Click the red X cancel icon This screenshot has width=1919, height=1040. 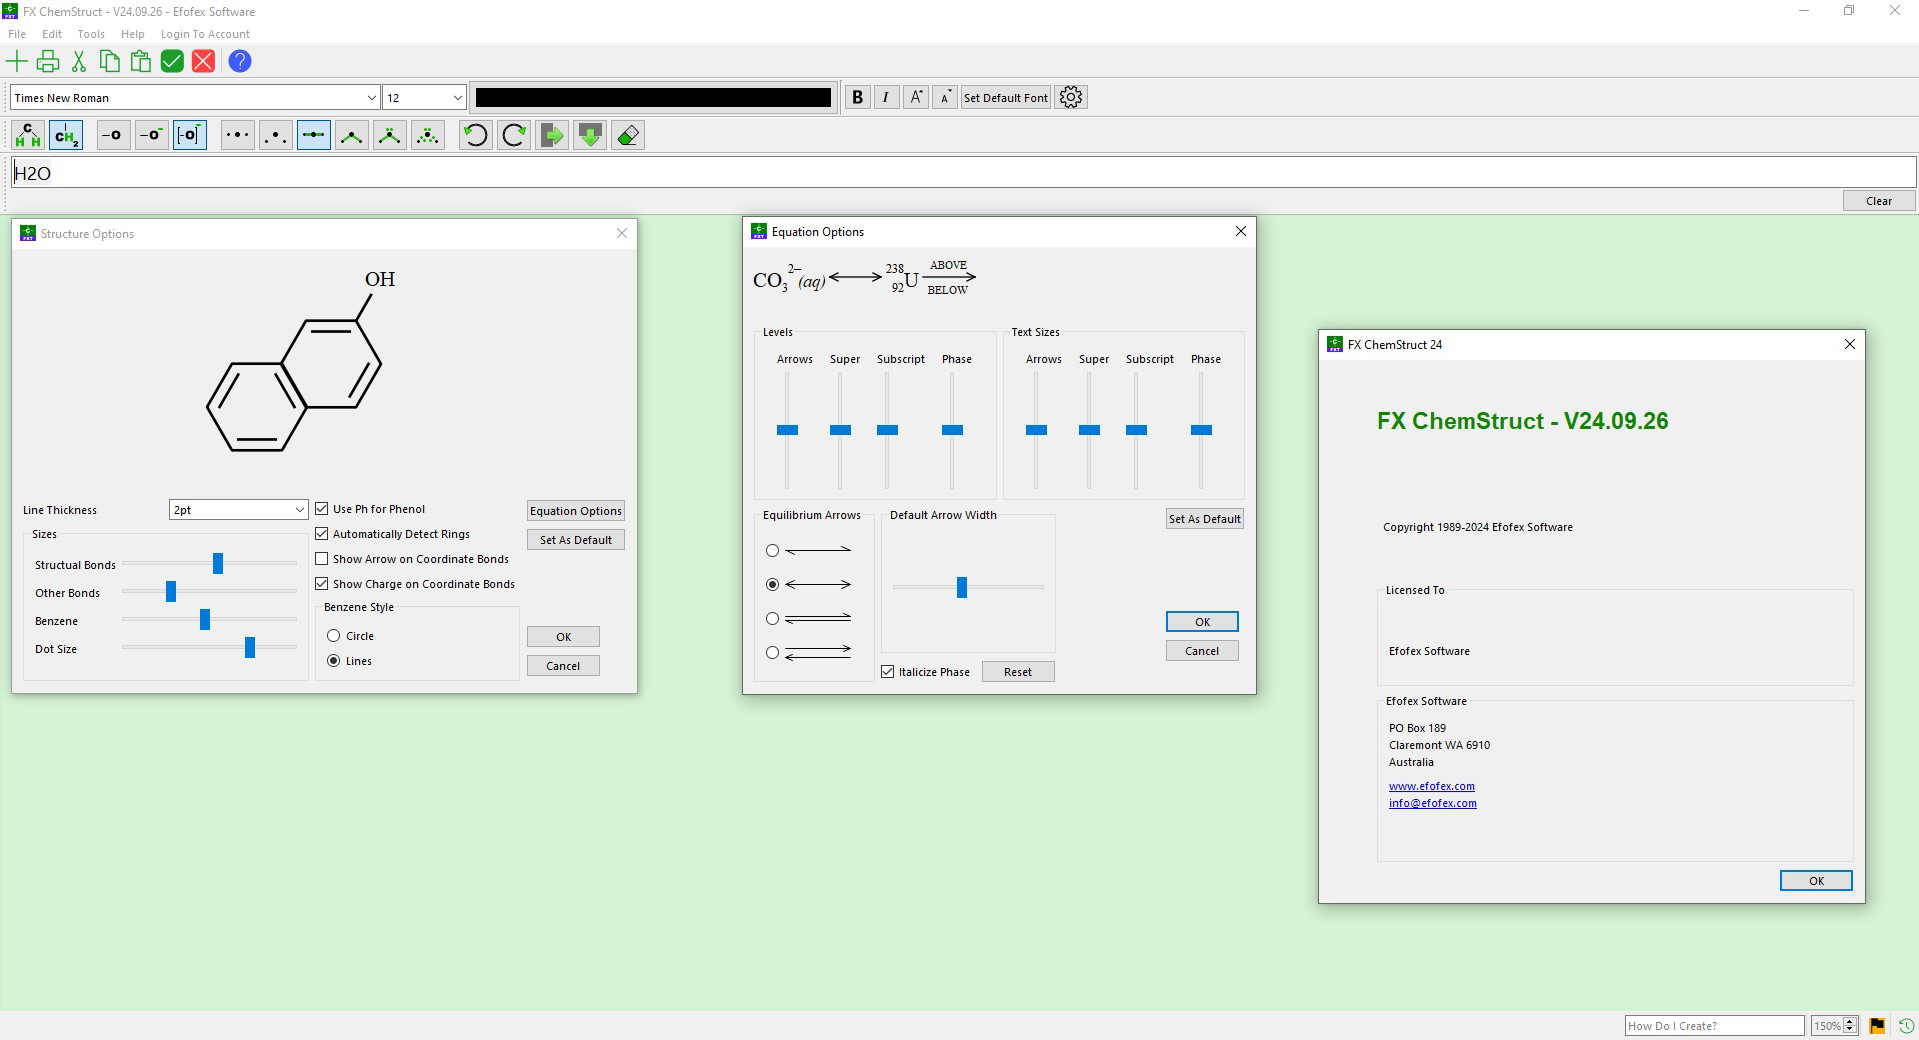click(203, 61)
